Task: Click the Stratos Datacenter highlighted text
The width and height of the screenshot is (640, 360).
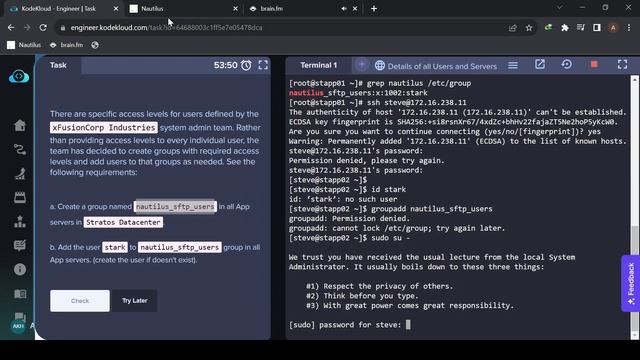Action: (123, 222)
